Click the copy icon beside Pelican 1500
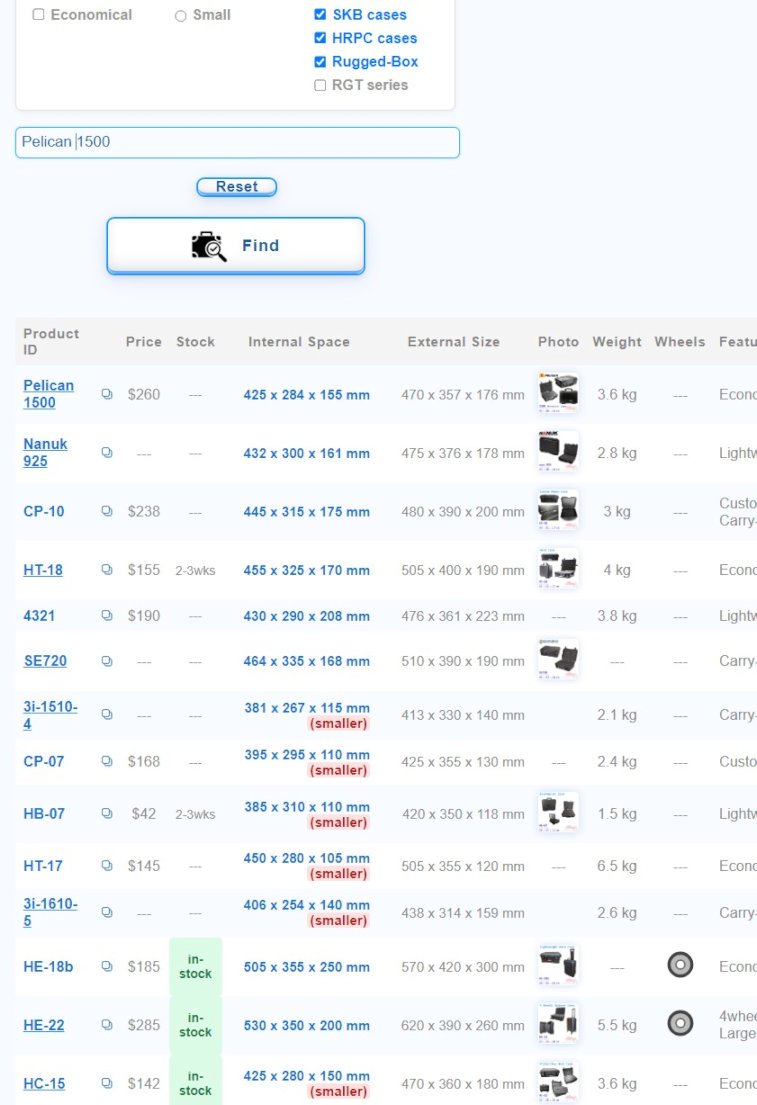 coord(107,394)
